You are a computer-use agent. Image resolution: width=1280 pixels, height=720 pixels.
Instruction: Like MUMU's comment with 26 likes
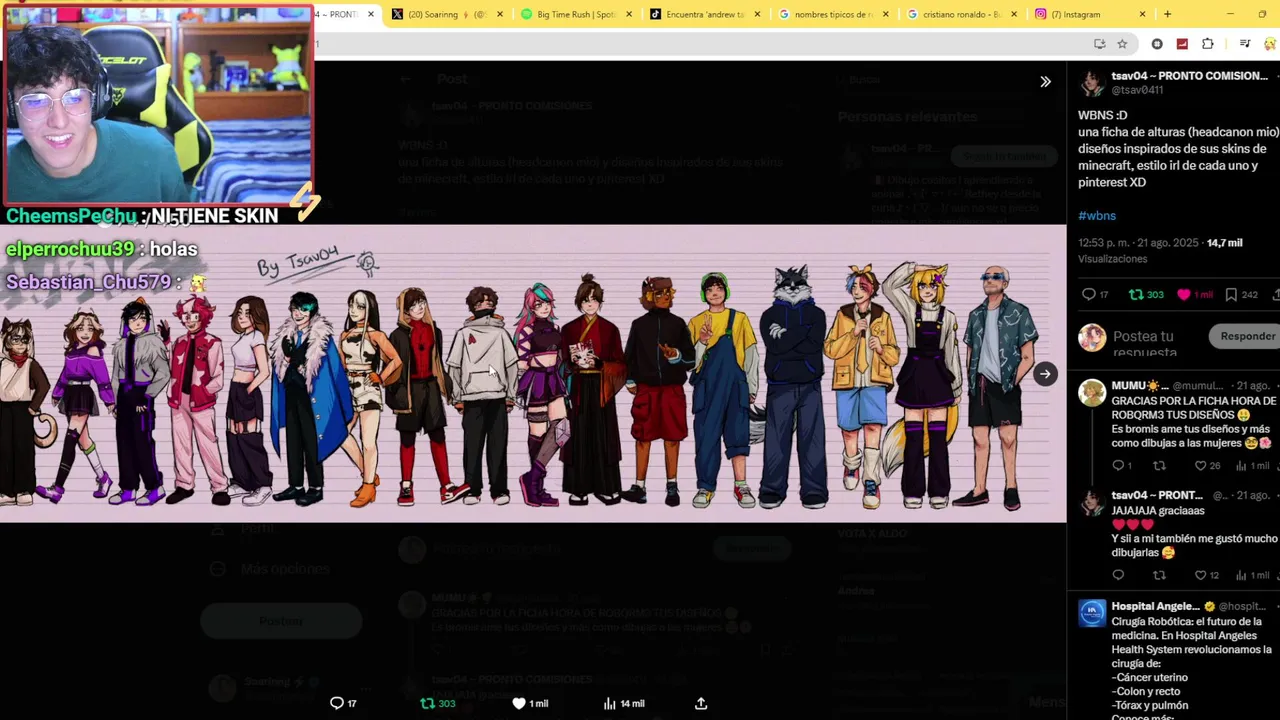(x=1201, y=466)
